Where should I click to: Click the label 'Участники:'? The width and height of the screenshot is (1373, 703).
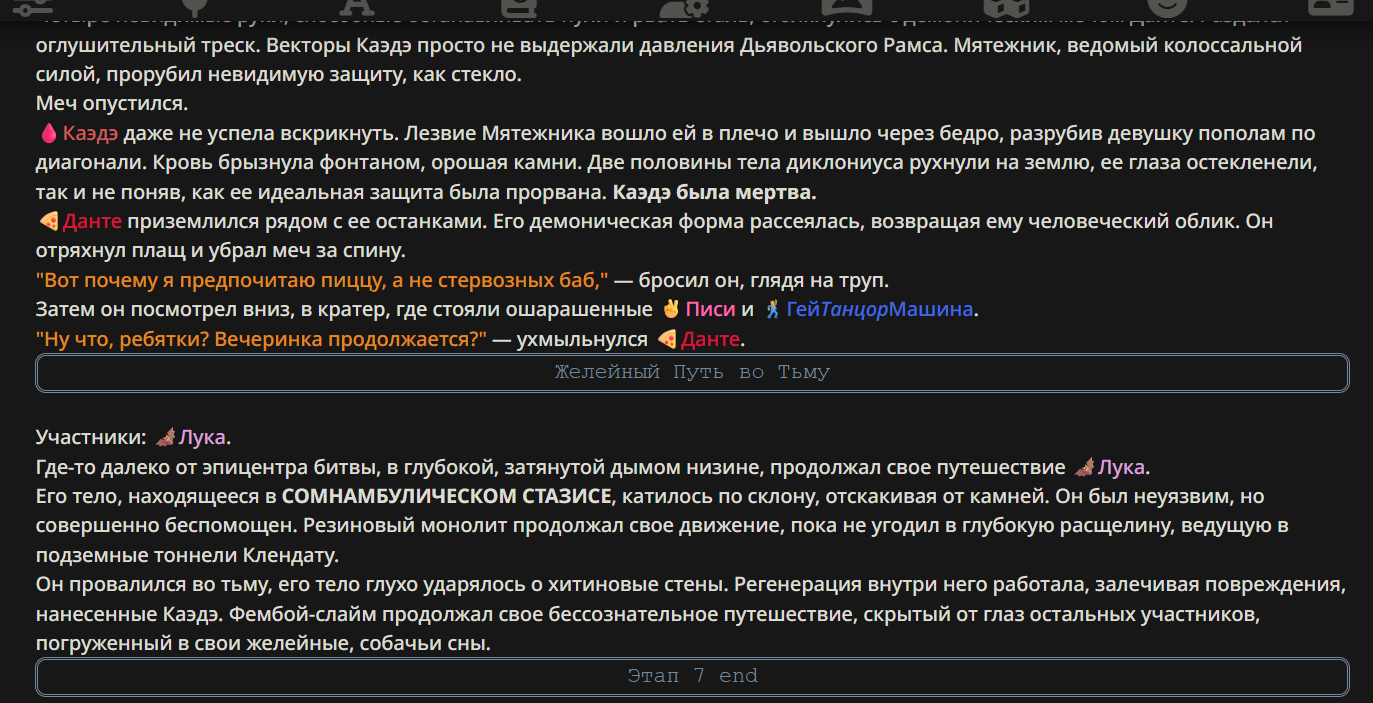tap(91, 437)
